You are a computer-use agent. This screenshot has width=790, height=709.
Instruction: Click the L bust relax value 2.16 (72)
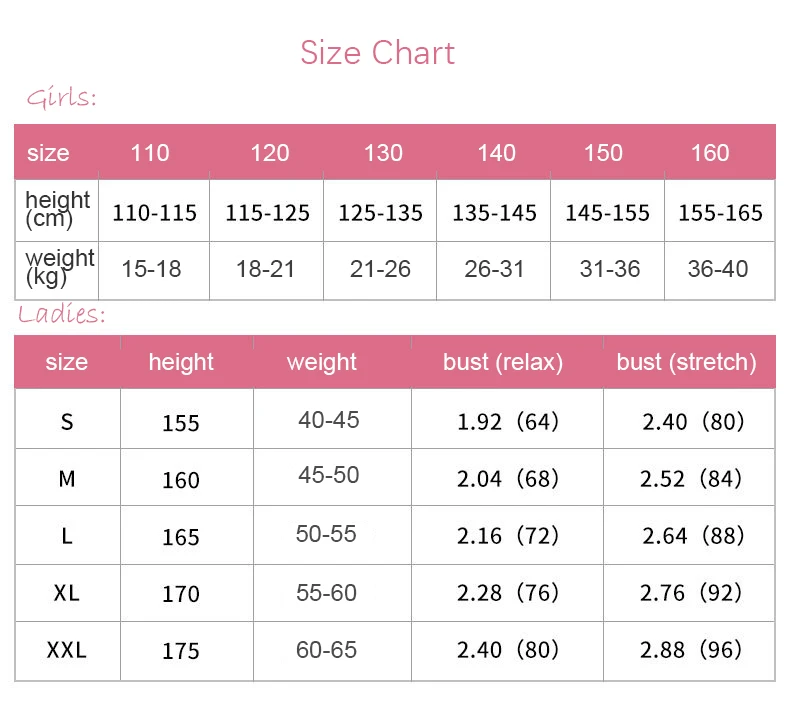507,536
